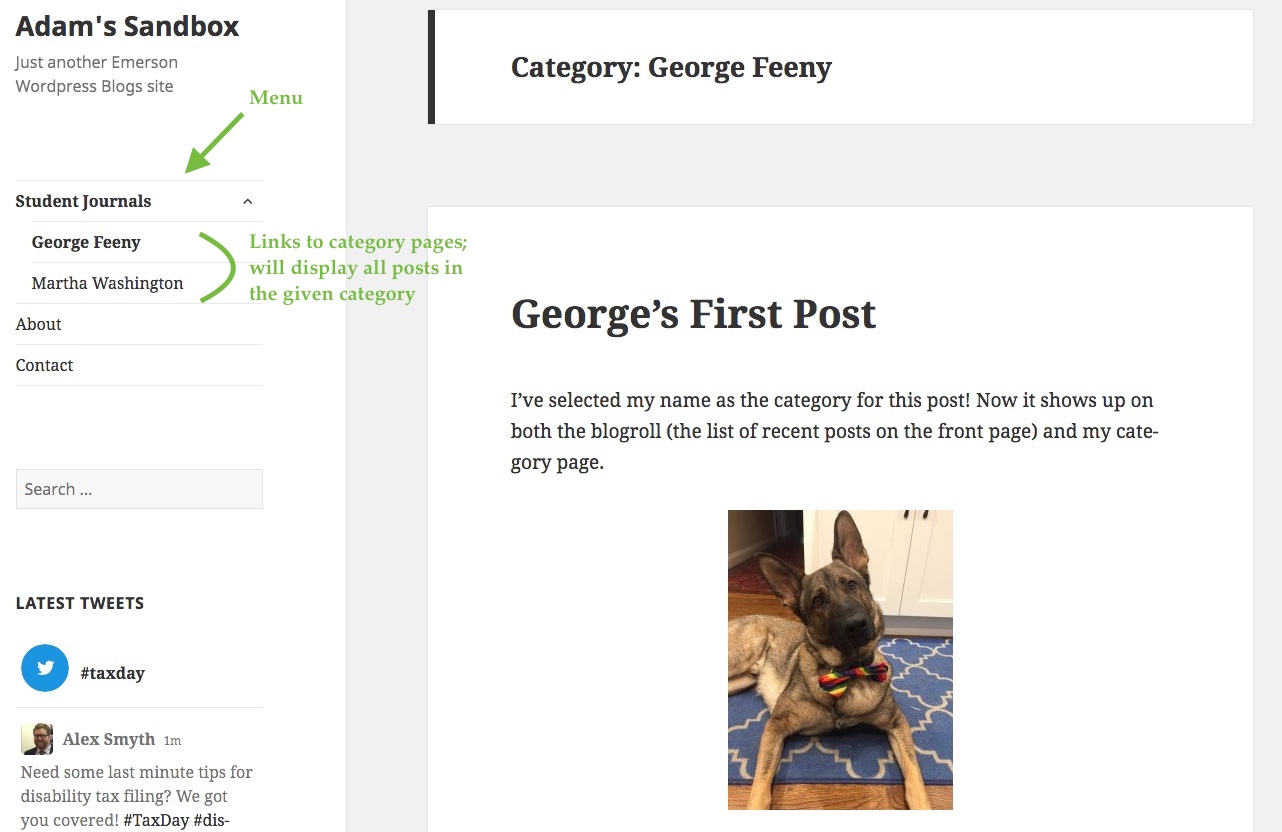Screen dimensions: 1282x832
Task: Go to the About page
Action: point(39,324)
